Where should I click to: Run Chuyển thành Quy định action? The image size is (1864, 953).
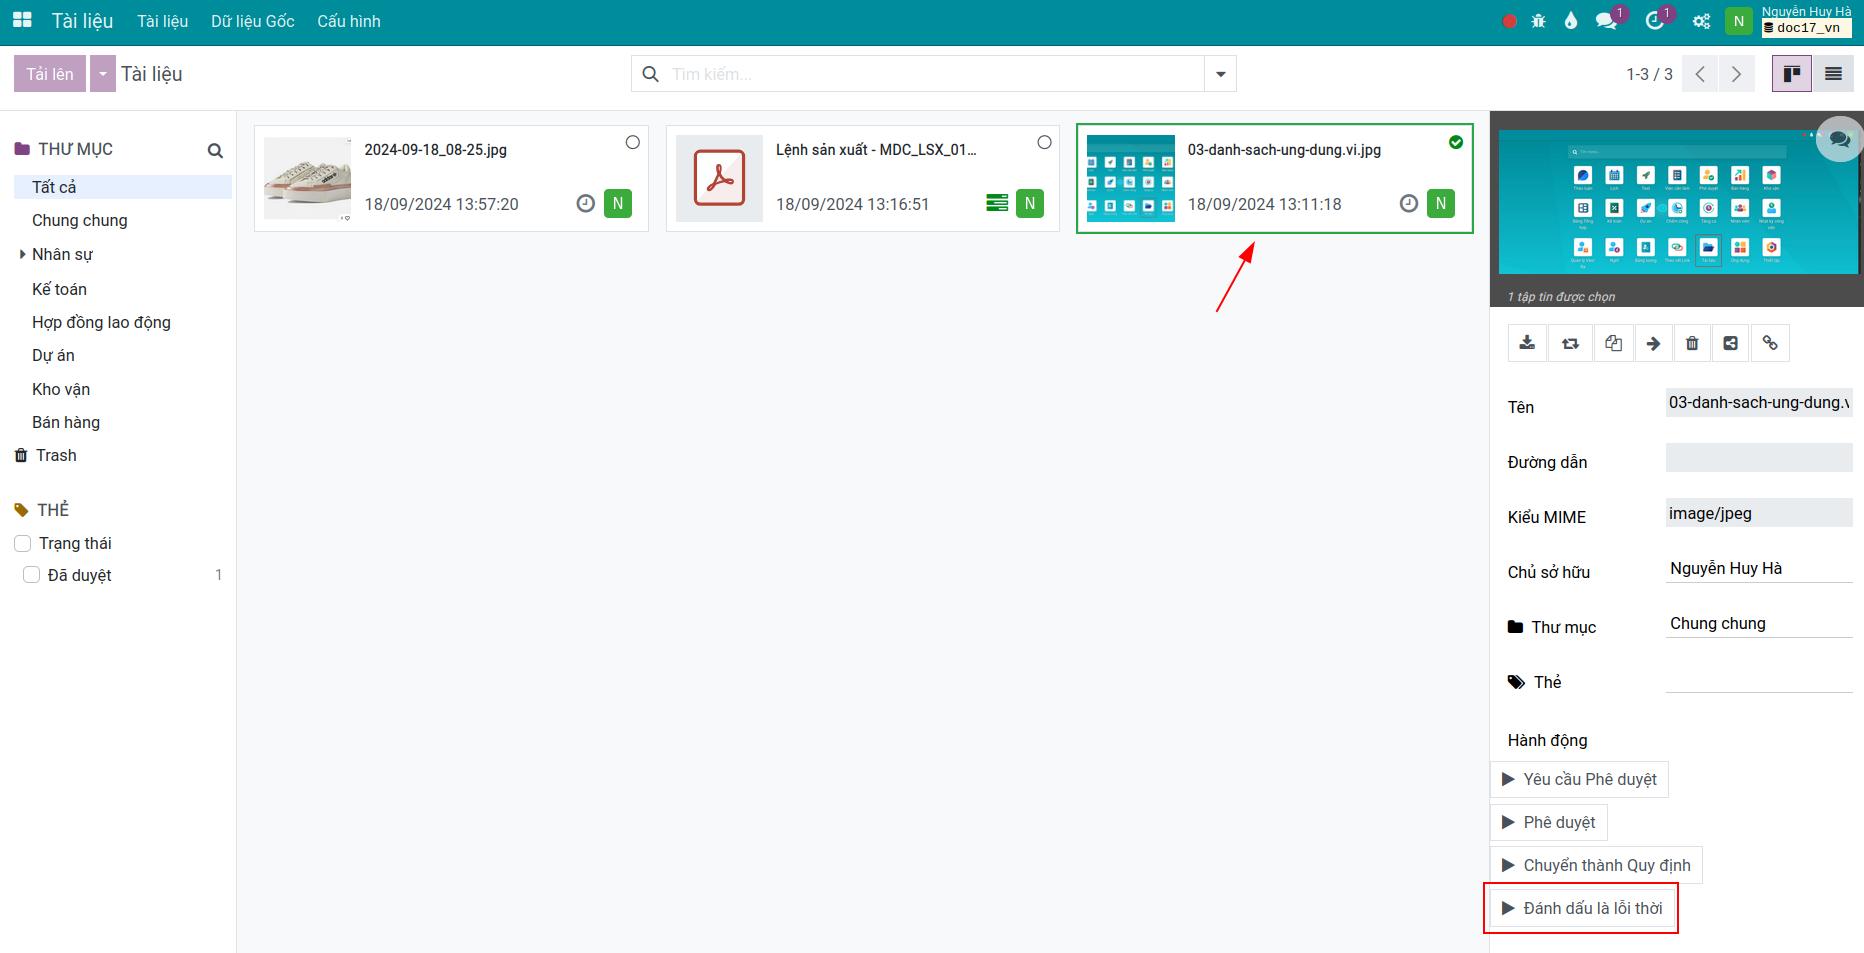[1596, 865]
